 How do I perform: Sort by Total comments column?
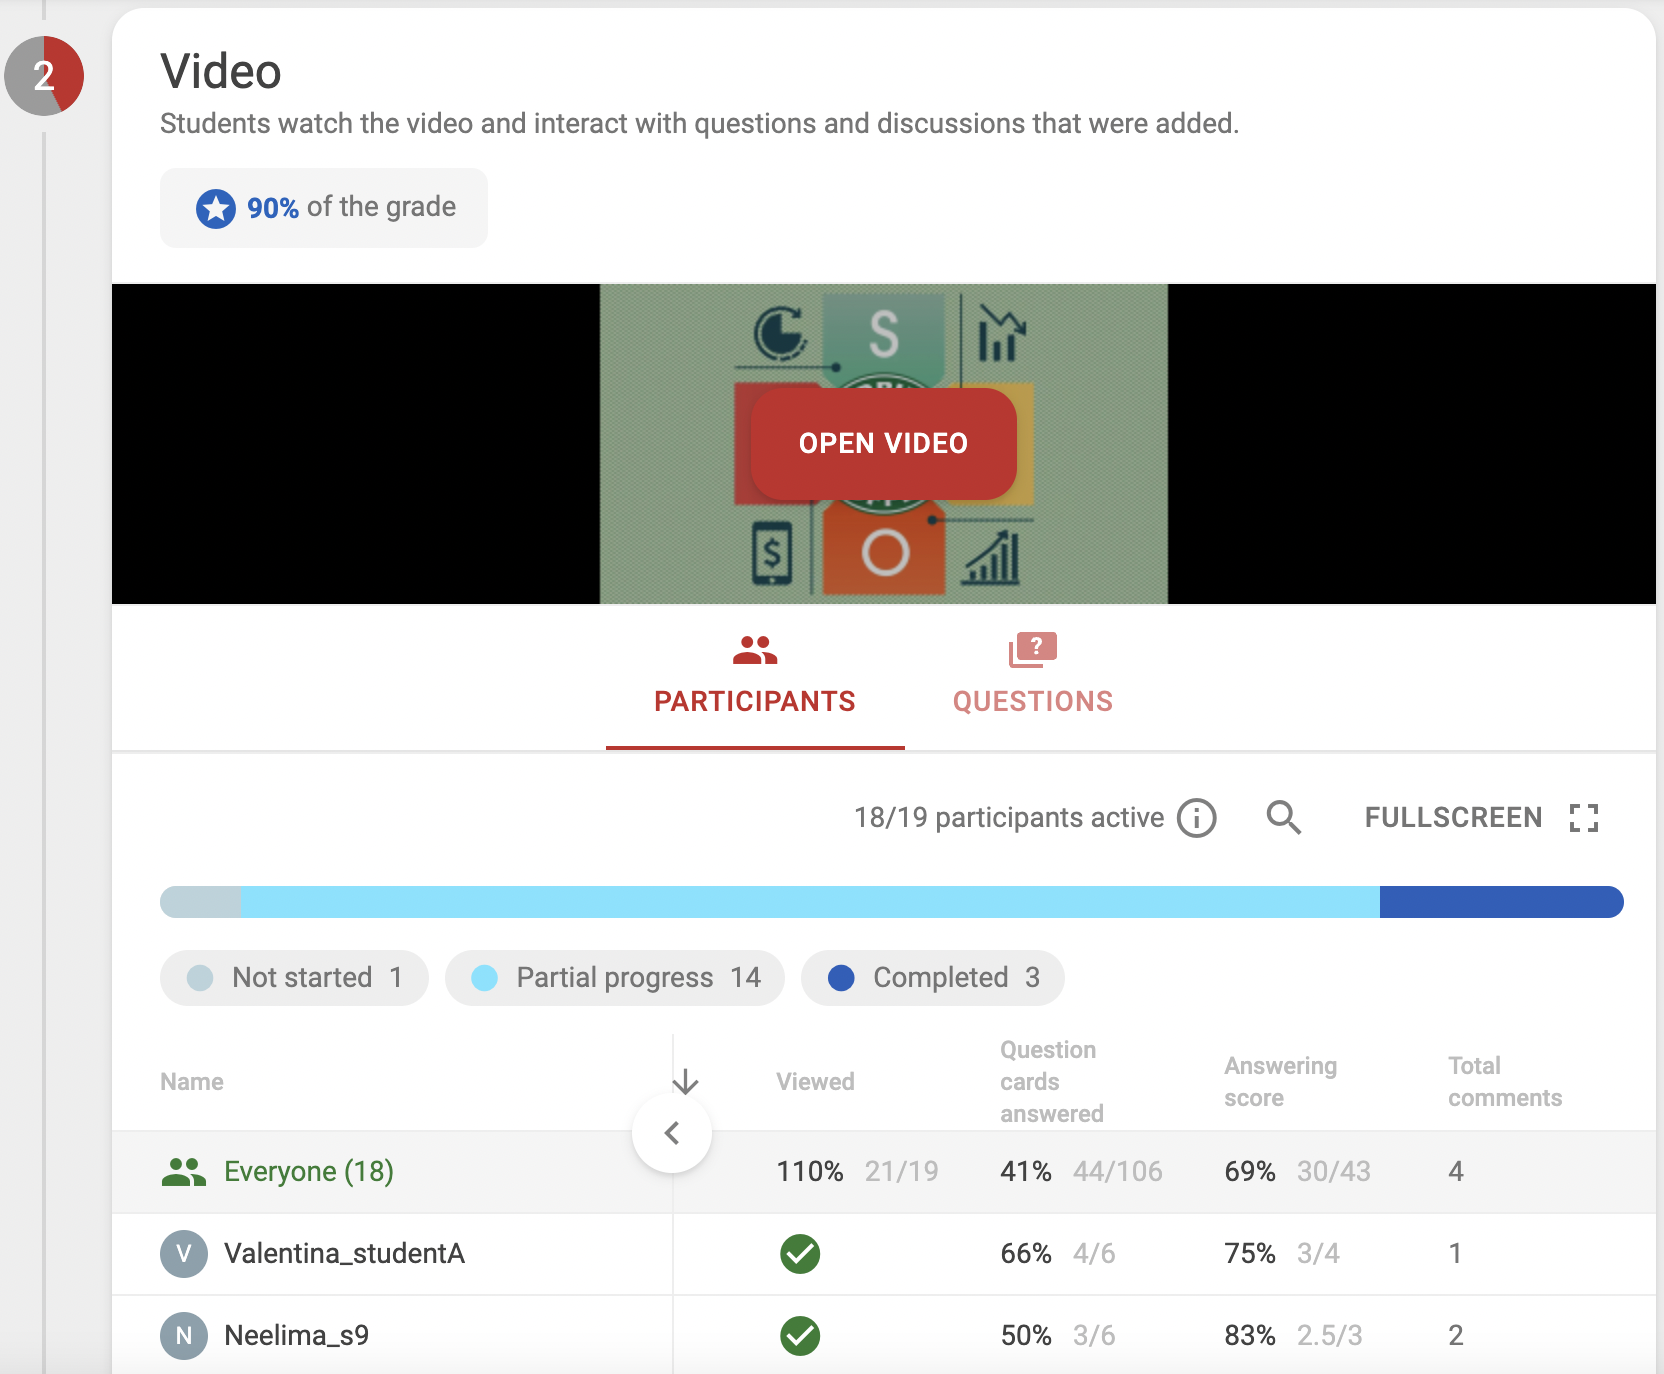pos(1505,1082)
